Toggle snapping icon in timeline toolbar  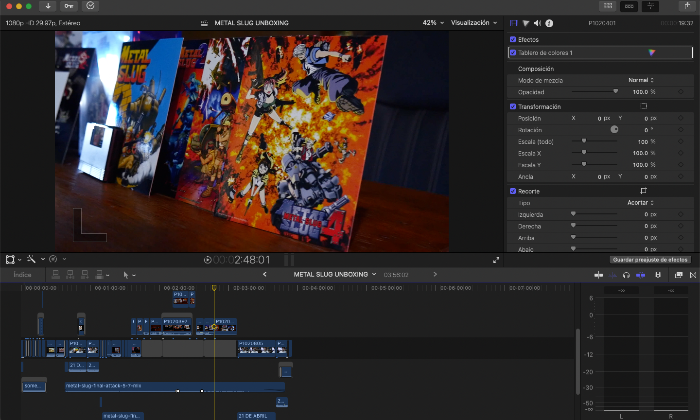641,275
